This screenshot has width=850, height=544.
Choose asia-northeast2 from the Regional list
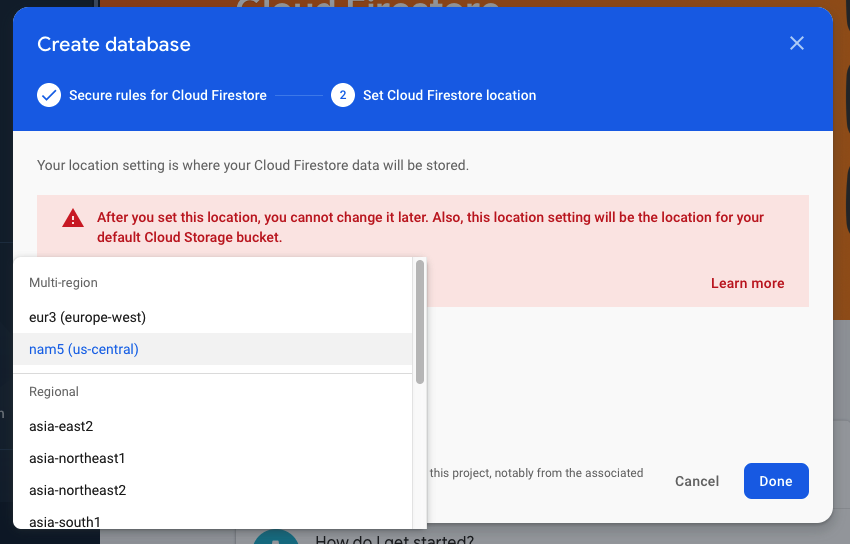[x=77, y=490]
